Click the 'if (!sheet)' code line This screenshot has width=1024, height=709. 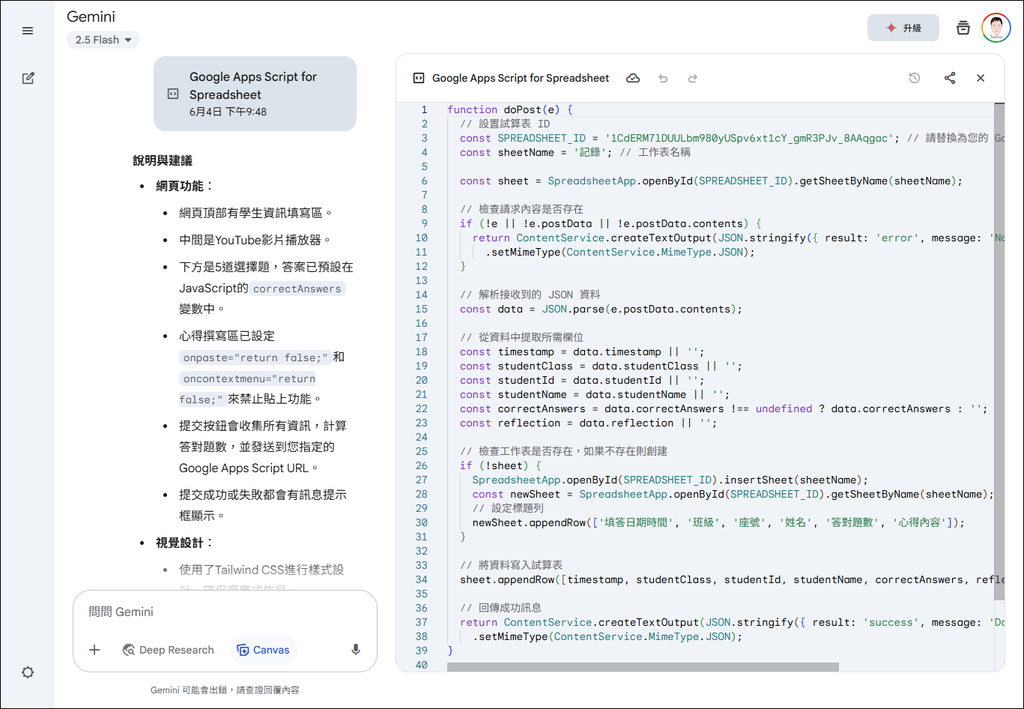coord(500,466)
